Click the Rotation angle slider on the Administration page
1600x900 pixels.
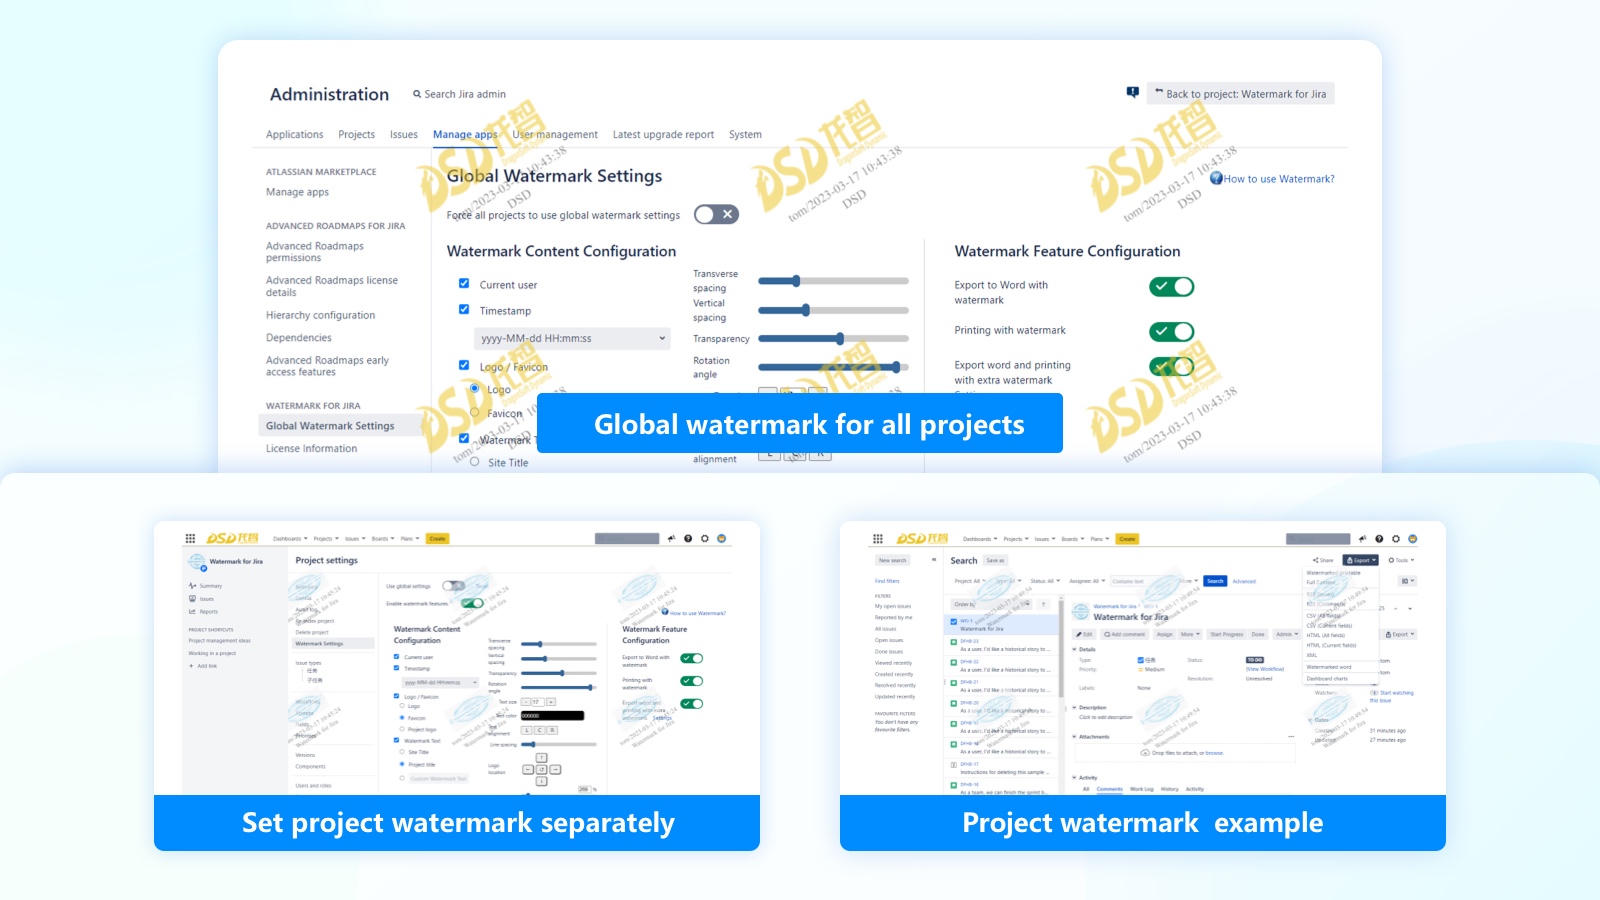tap(833, 367)
